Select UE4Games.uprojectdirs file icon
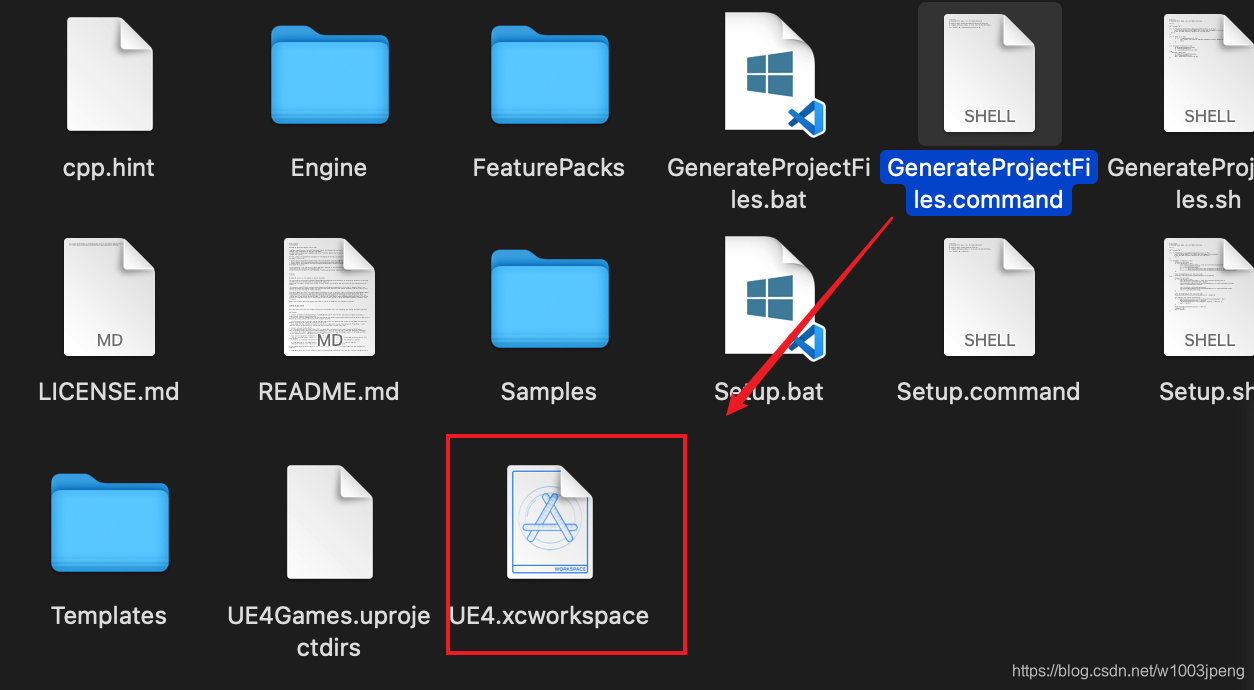Viewport: 1254px width, 690px height. point(329,521)
